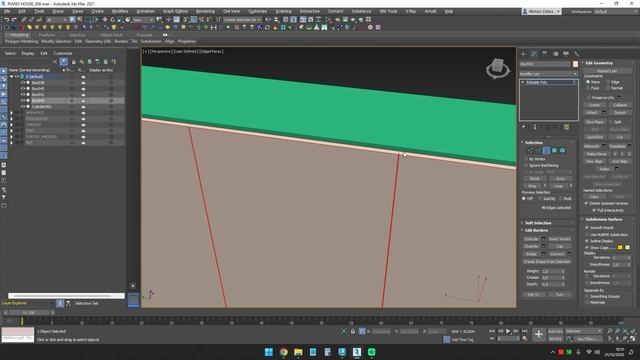
Task: Select Border sub-object level icon
Action: click(x=547, y=151)
